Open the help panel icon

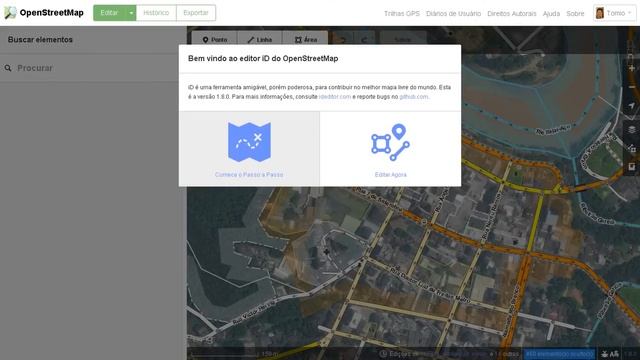click(631, 167)
